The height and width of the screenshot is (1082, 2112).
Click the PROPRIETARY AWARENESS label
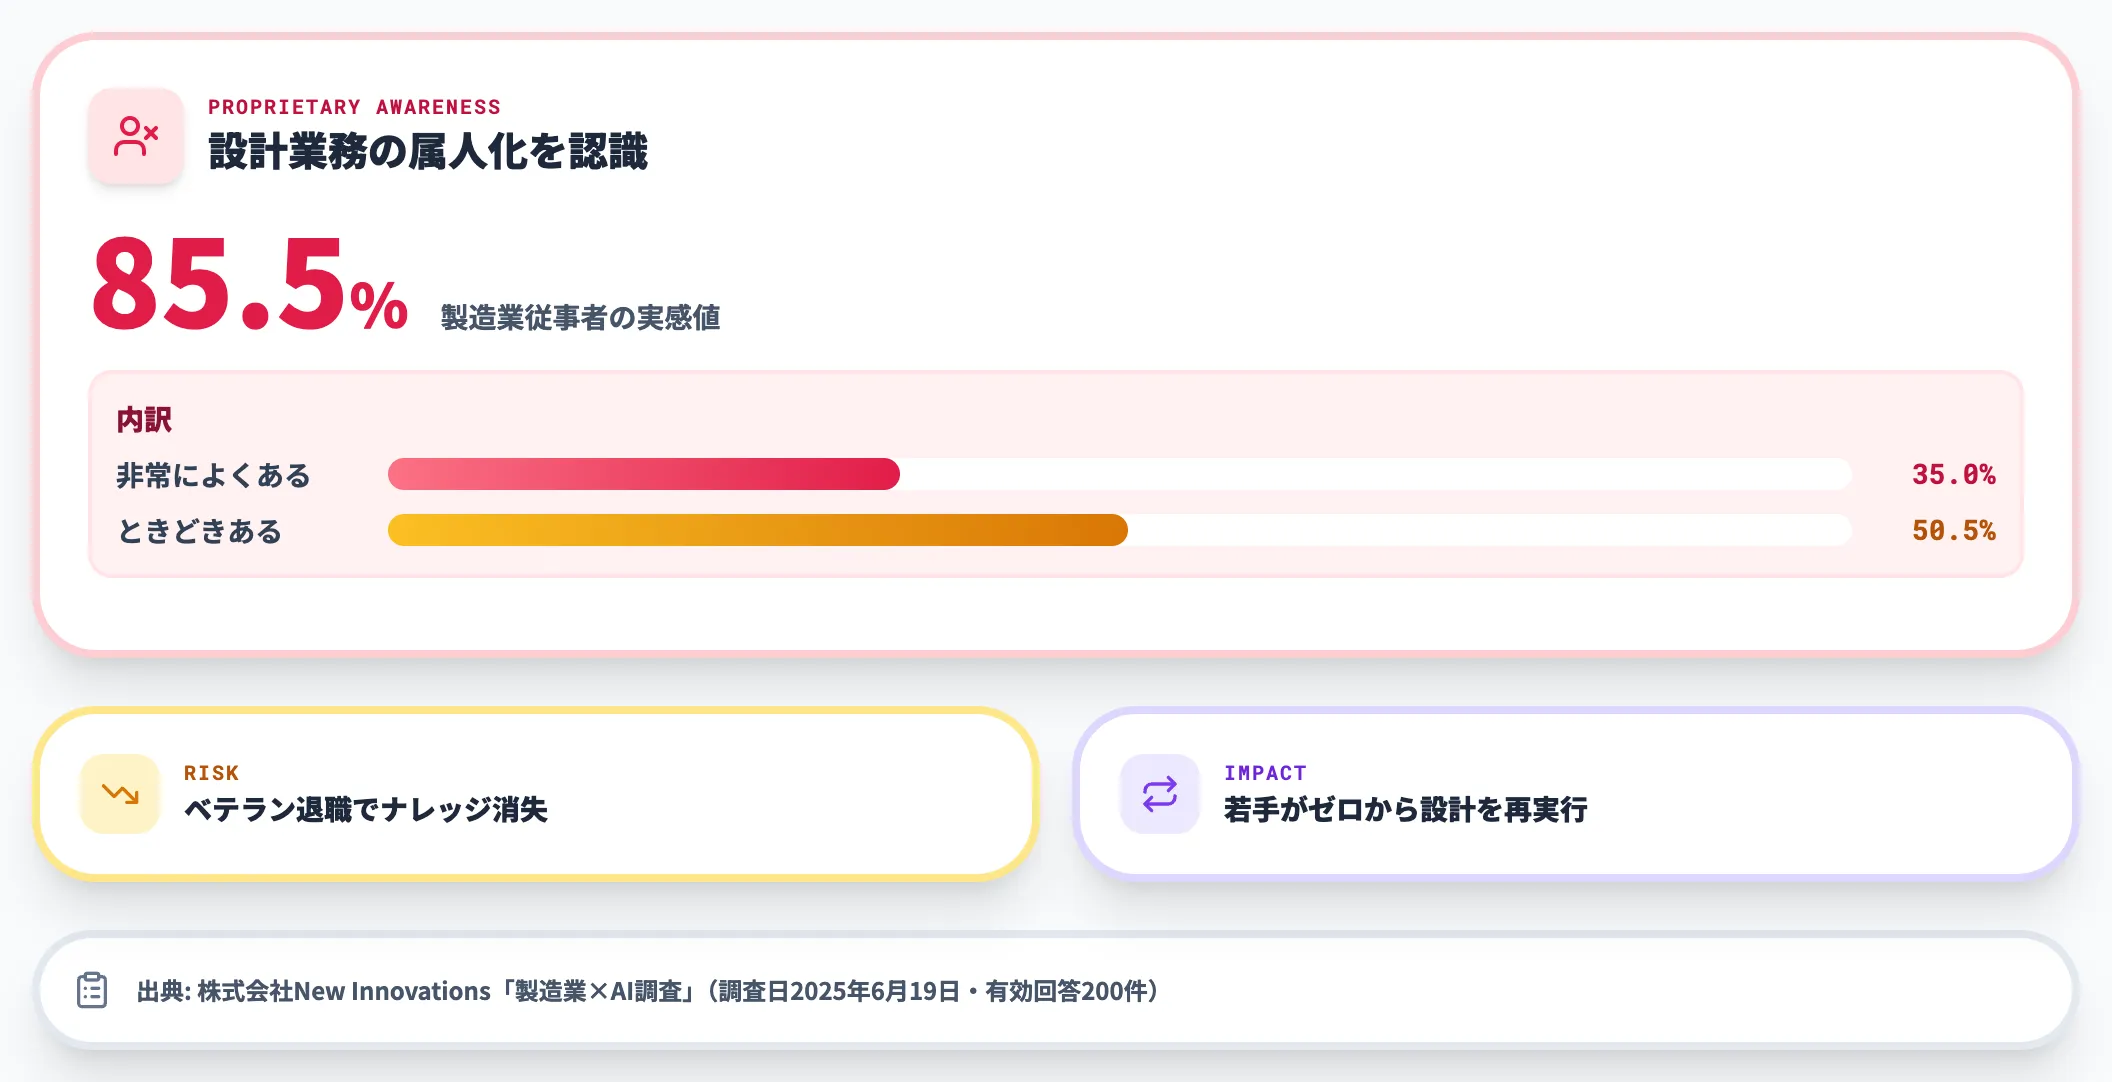pyautogui.click(x=354, y=107)
